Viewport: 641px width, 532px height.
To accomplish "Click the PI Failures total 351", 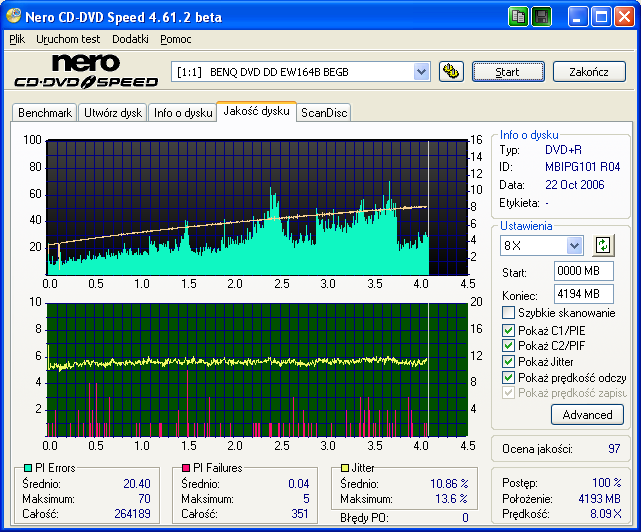I will [300, 514].
